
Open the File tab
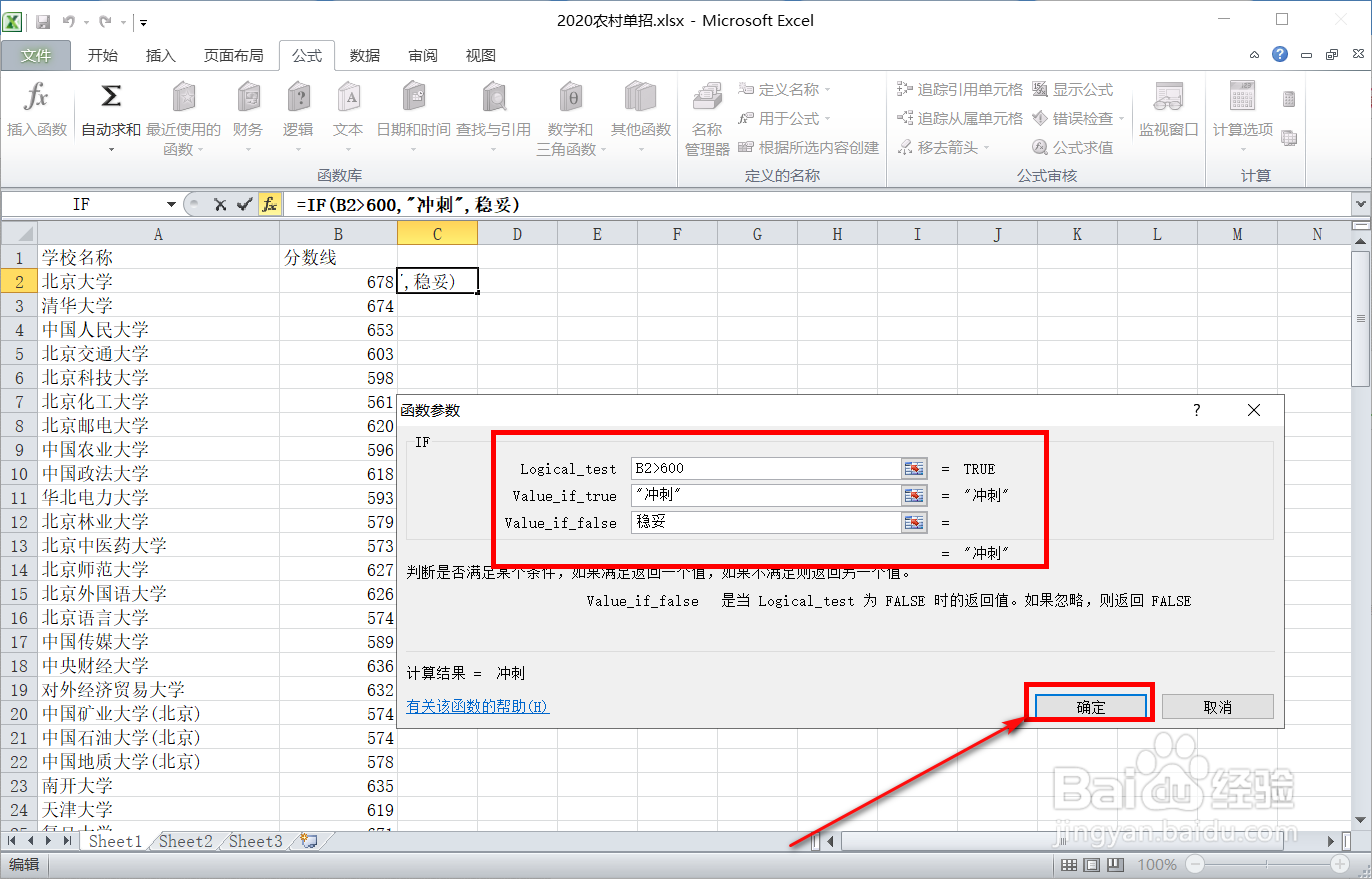pos(36,56)
